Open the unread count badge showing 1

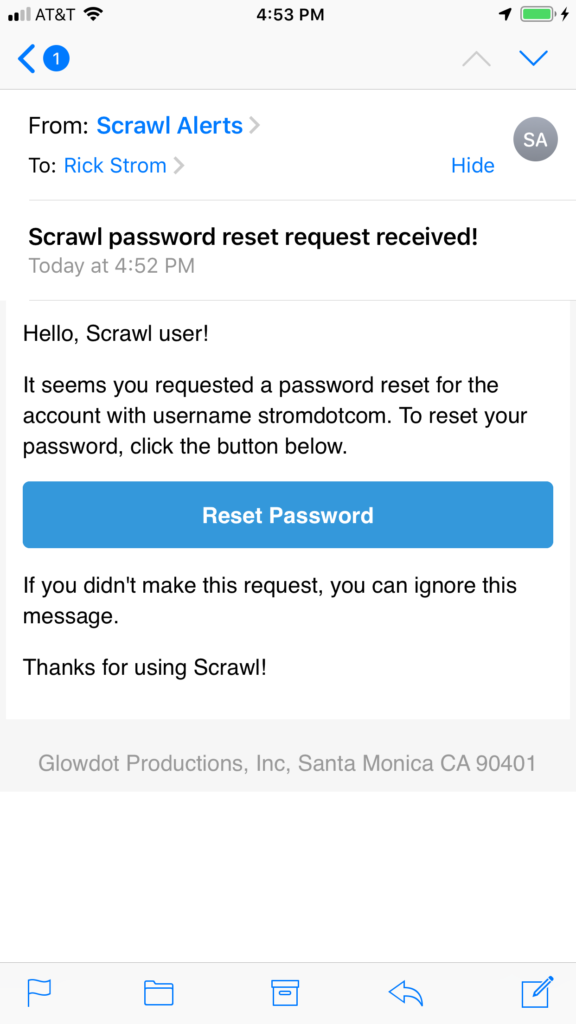(x=56, y=59)
